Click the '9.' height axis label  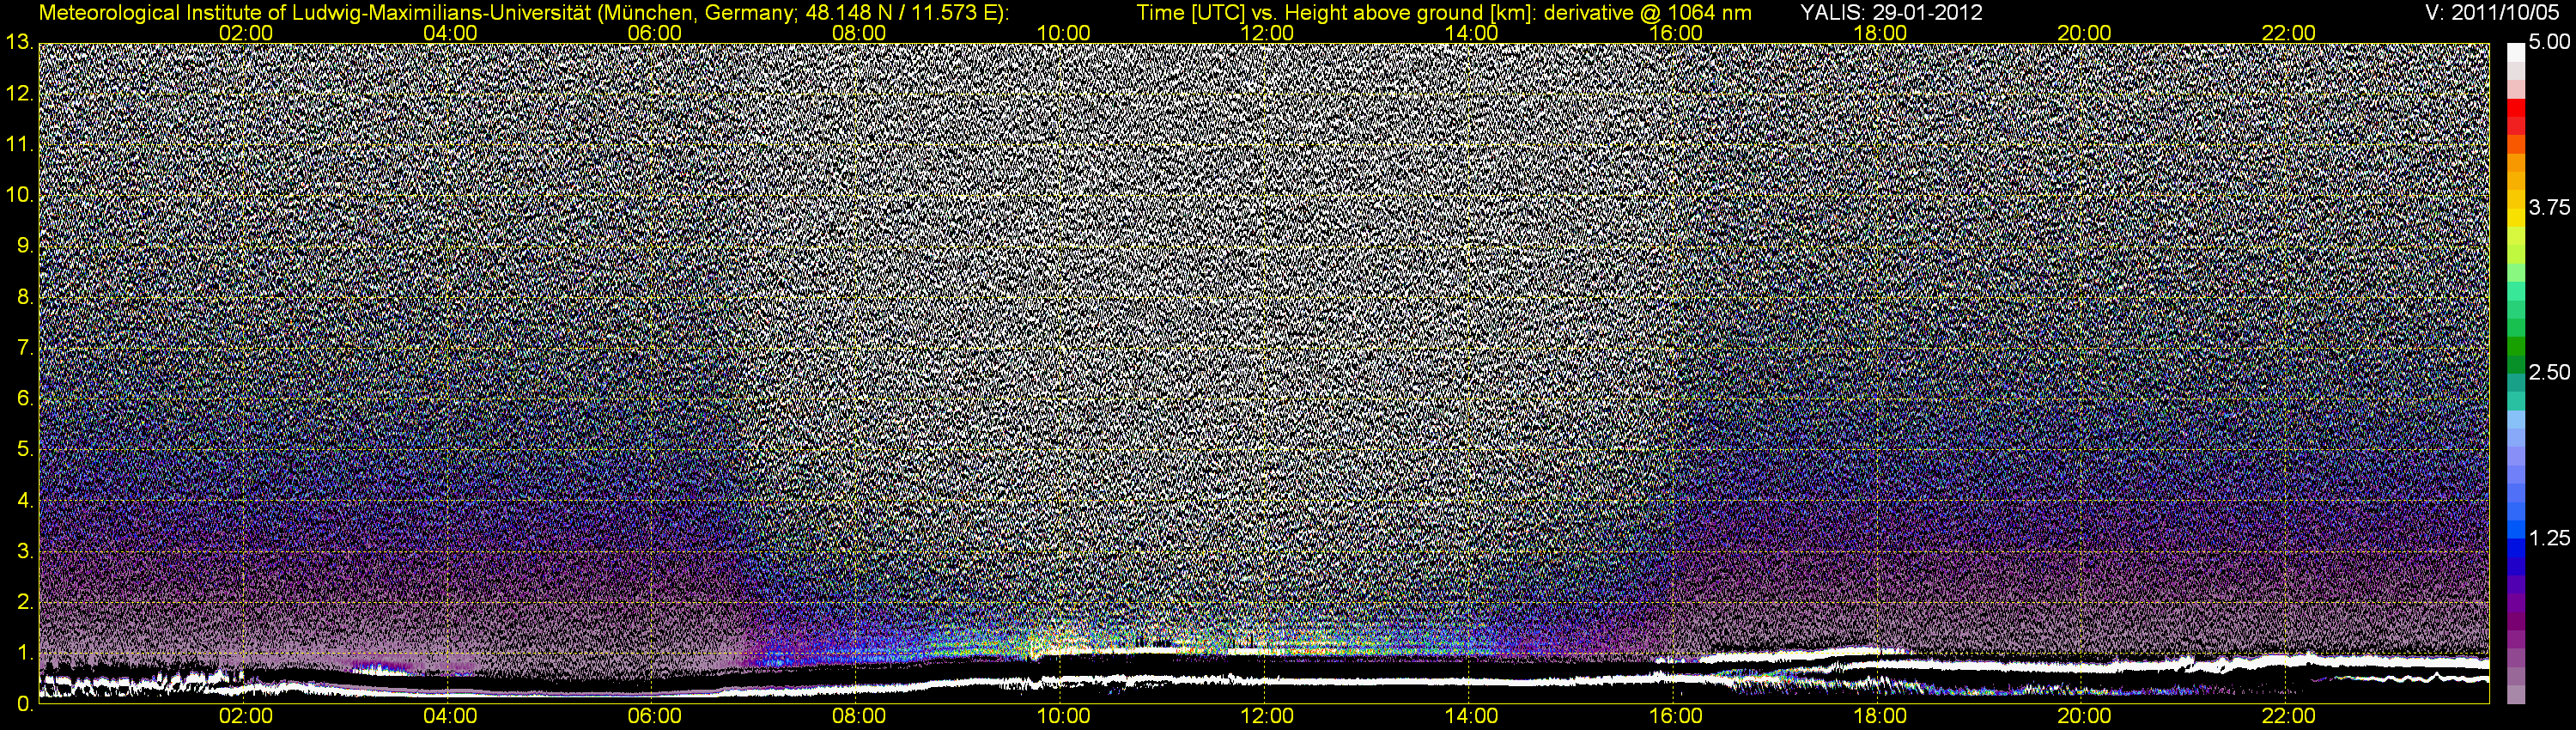point(25,246)
